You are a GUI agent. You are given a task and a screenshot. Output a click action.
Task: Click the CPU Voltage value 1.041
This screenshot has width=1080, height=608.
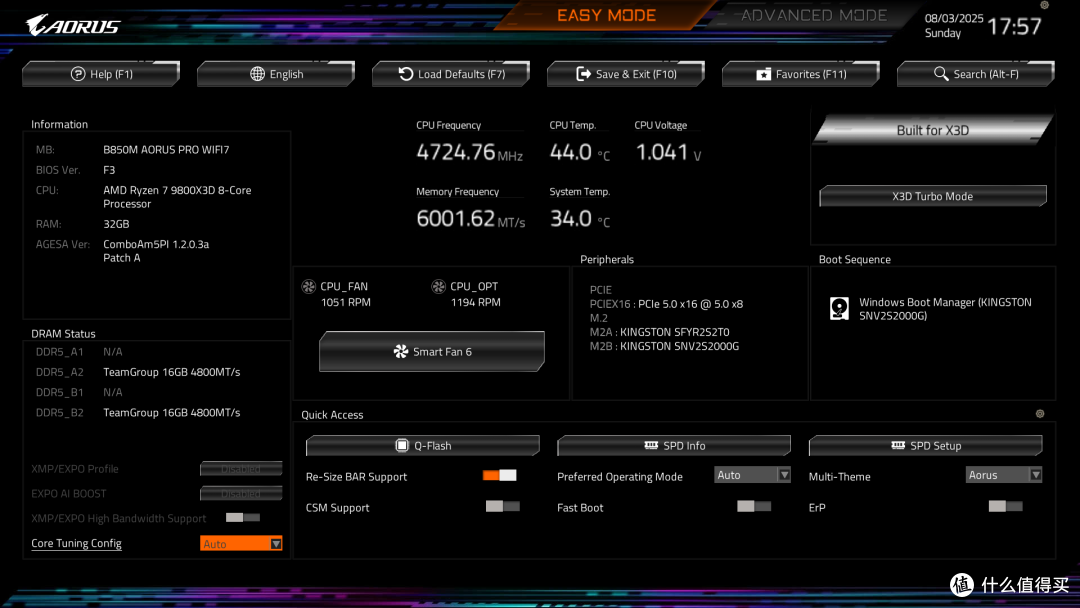point(662,152)
